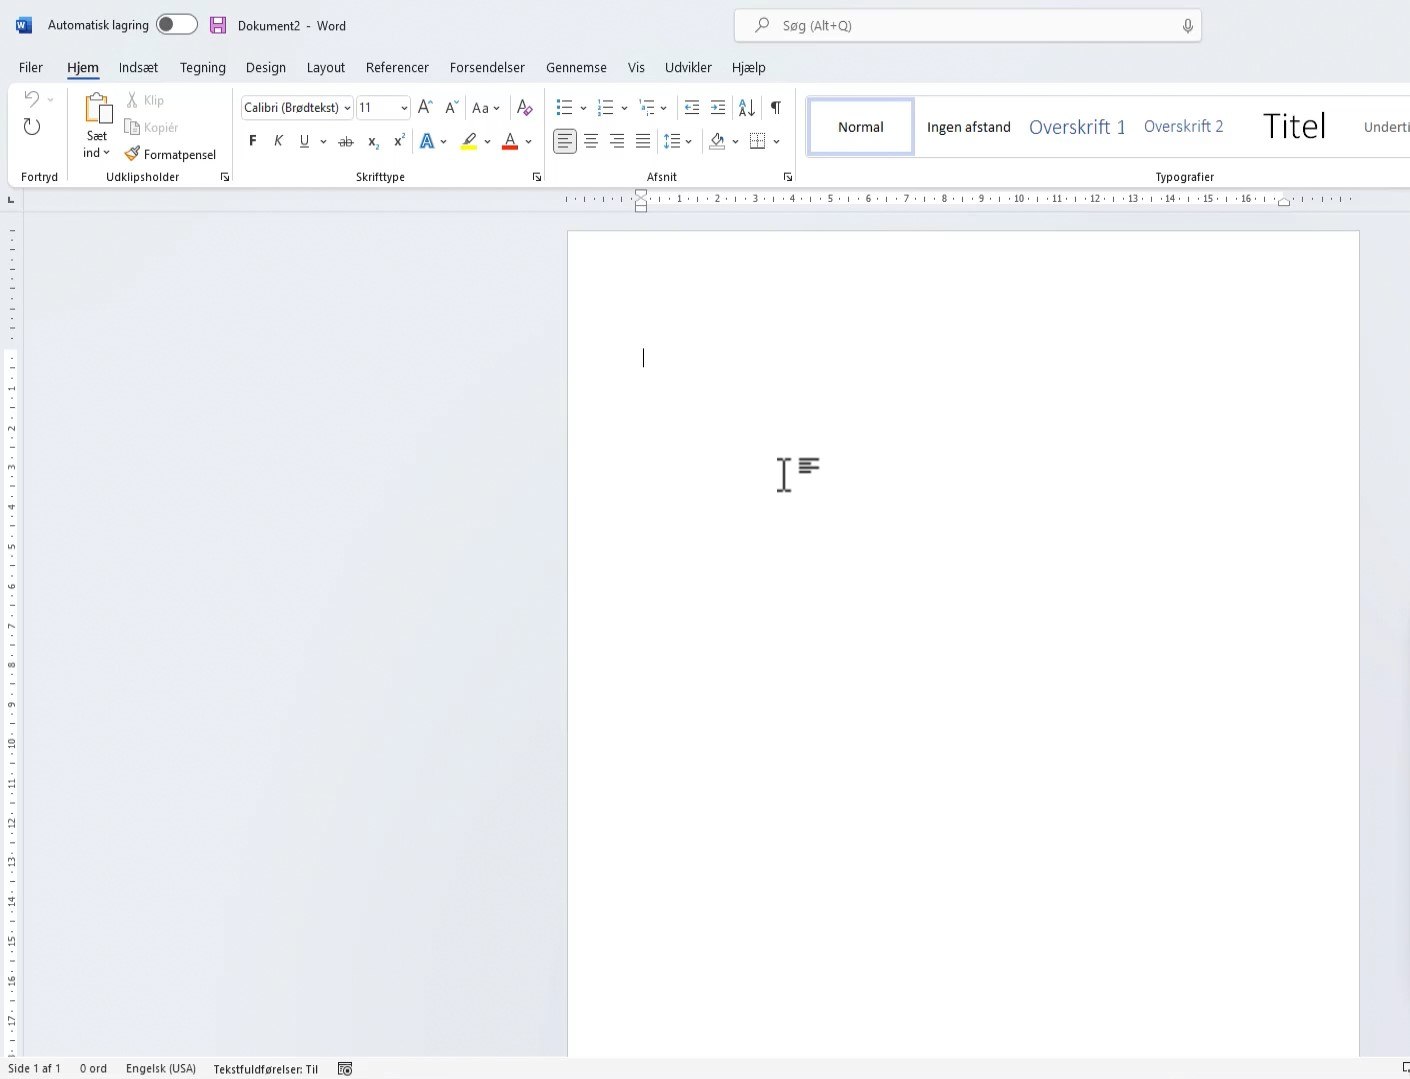
Task: Apply red font color
Action: click(x=510, y=141)
